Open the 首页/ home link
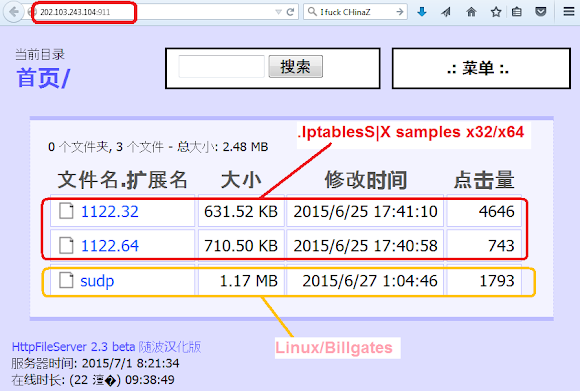The image size is (580, 391). pos(43,78)
